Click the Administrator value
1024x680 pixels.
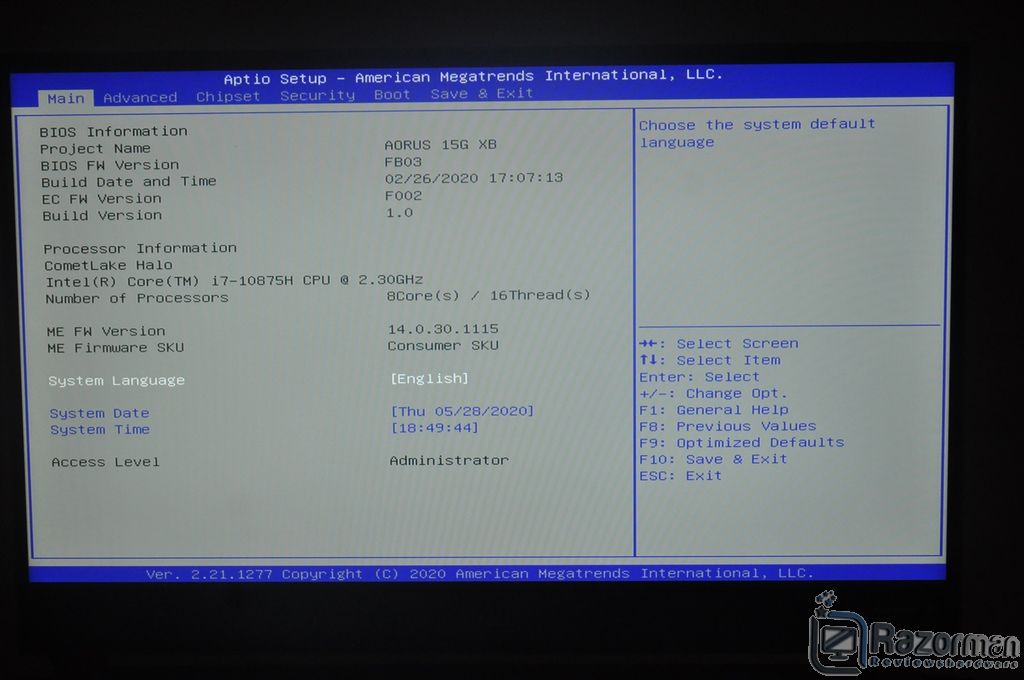coord(449,461)
